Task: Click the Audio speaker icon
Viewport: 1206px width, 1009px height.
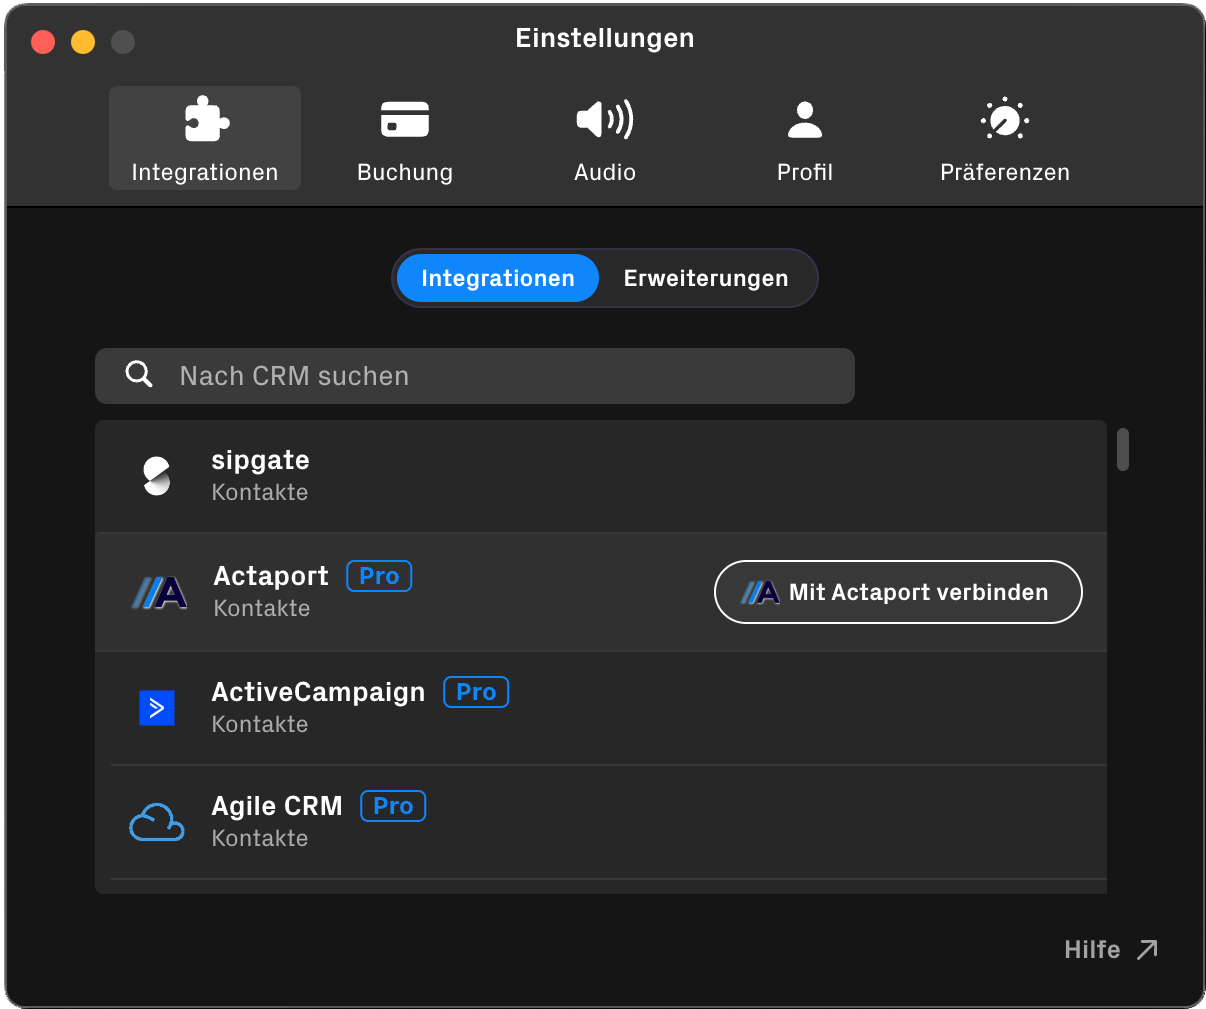Action: coord(604,118)
